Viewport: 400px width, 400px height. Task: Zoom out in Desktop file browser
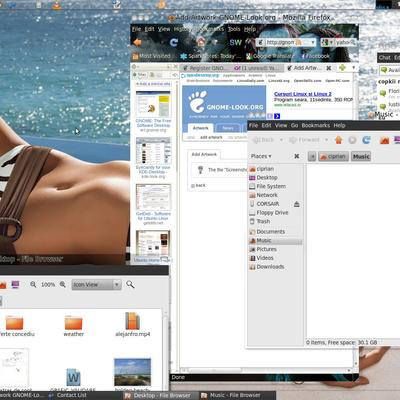point(33,284)
